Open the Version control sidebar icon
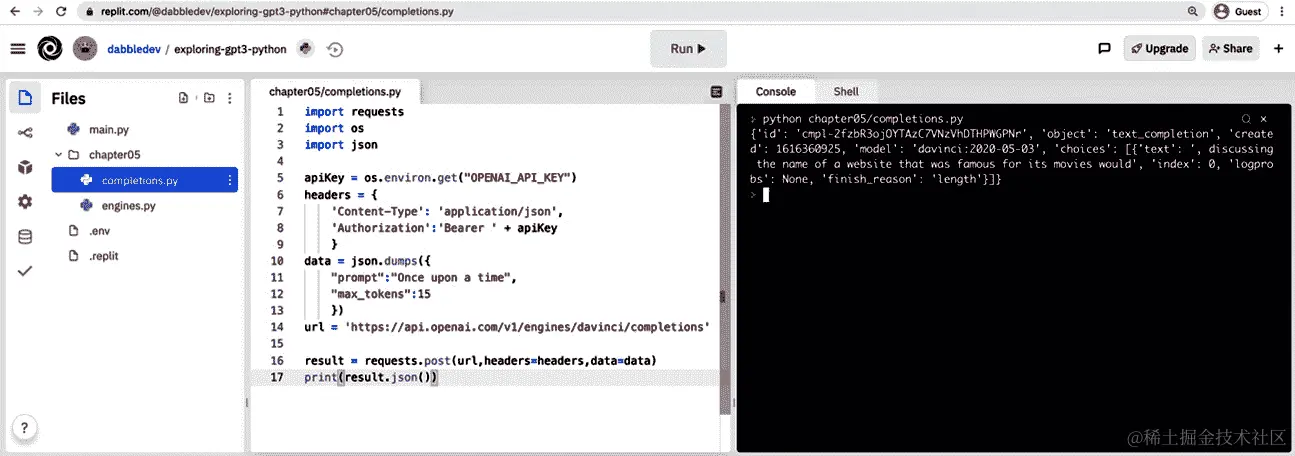The image size is (1295, 456). click(x=25, y=133)
